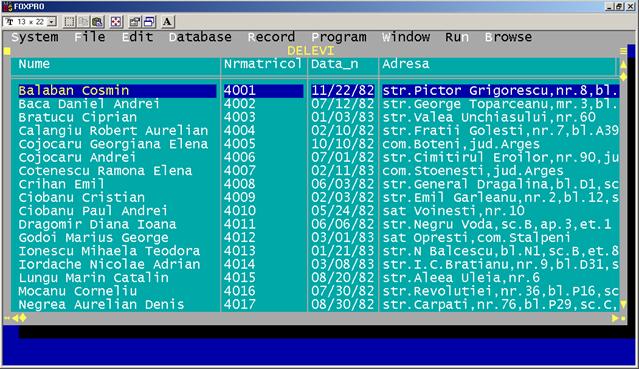Image resolution: width=639 pixels, height=369 pixels.
Task: Click the Mark selection toolbar icon
Action: [70, 22]
